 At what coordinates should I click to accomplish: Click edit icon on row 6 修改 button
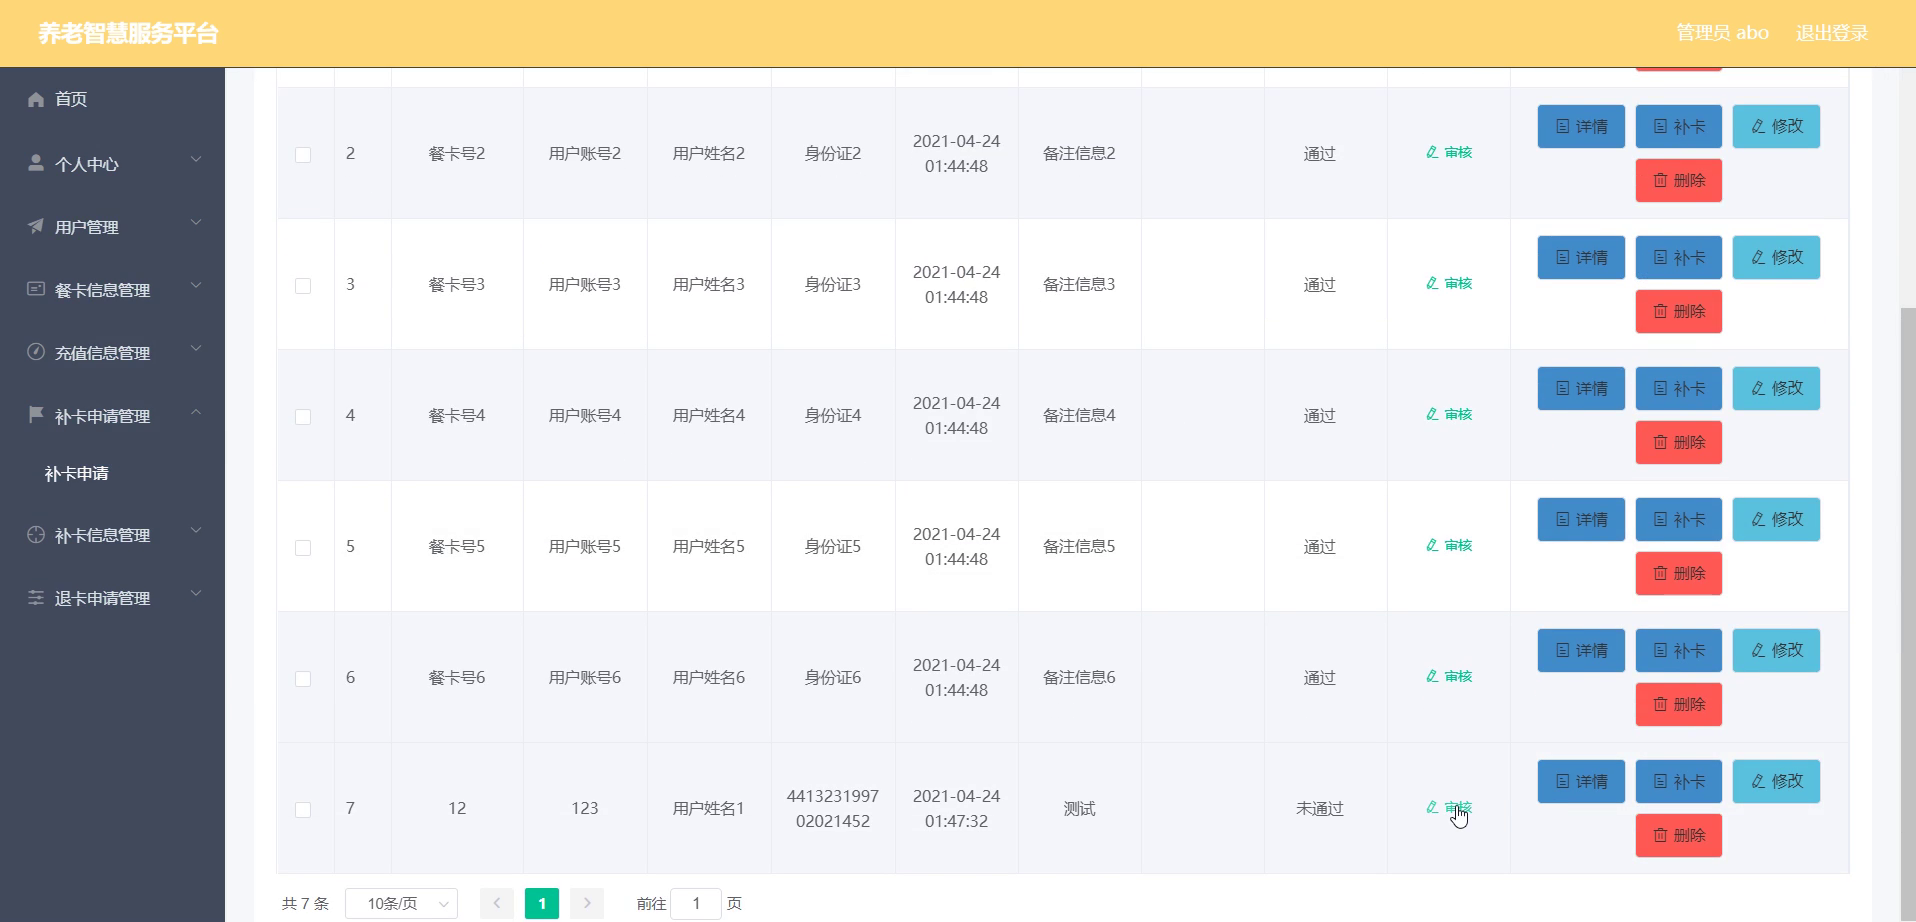(1758, 650)
